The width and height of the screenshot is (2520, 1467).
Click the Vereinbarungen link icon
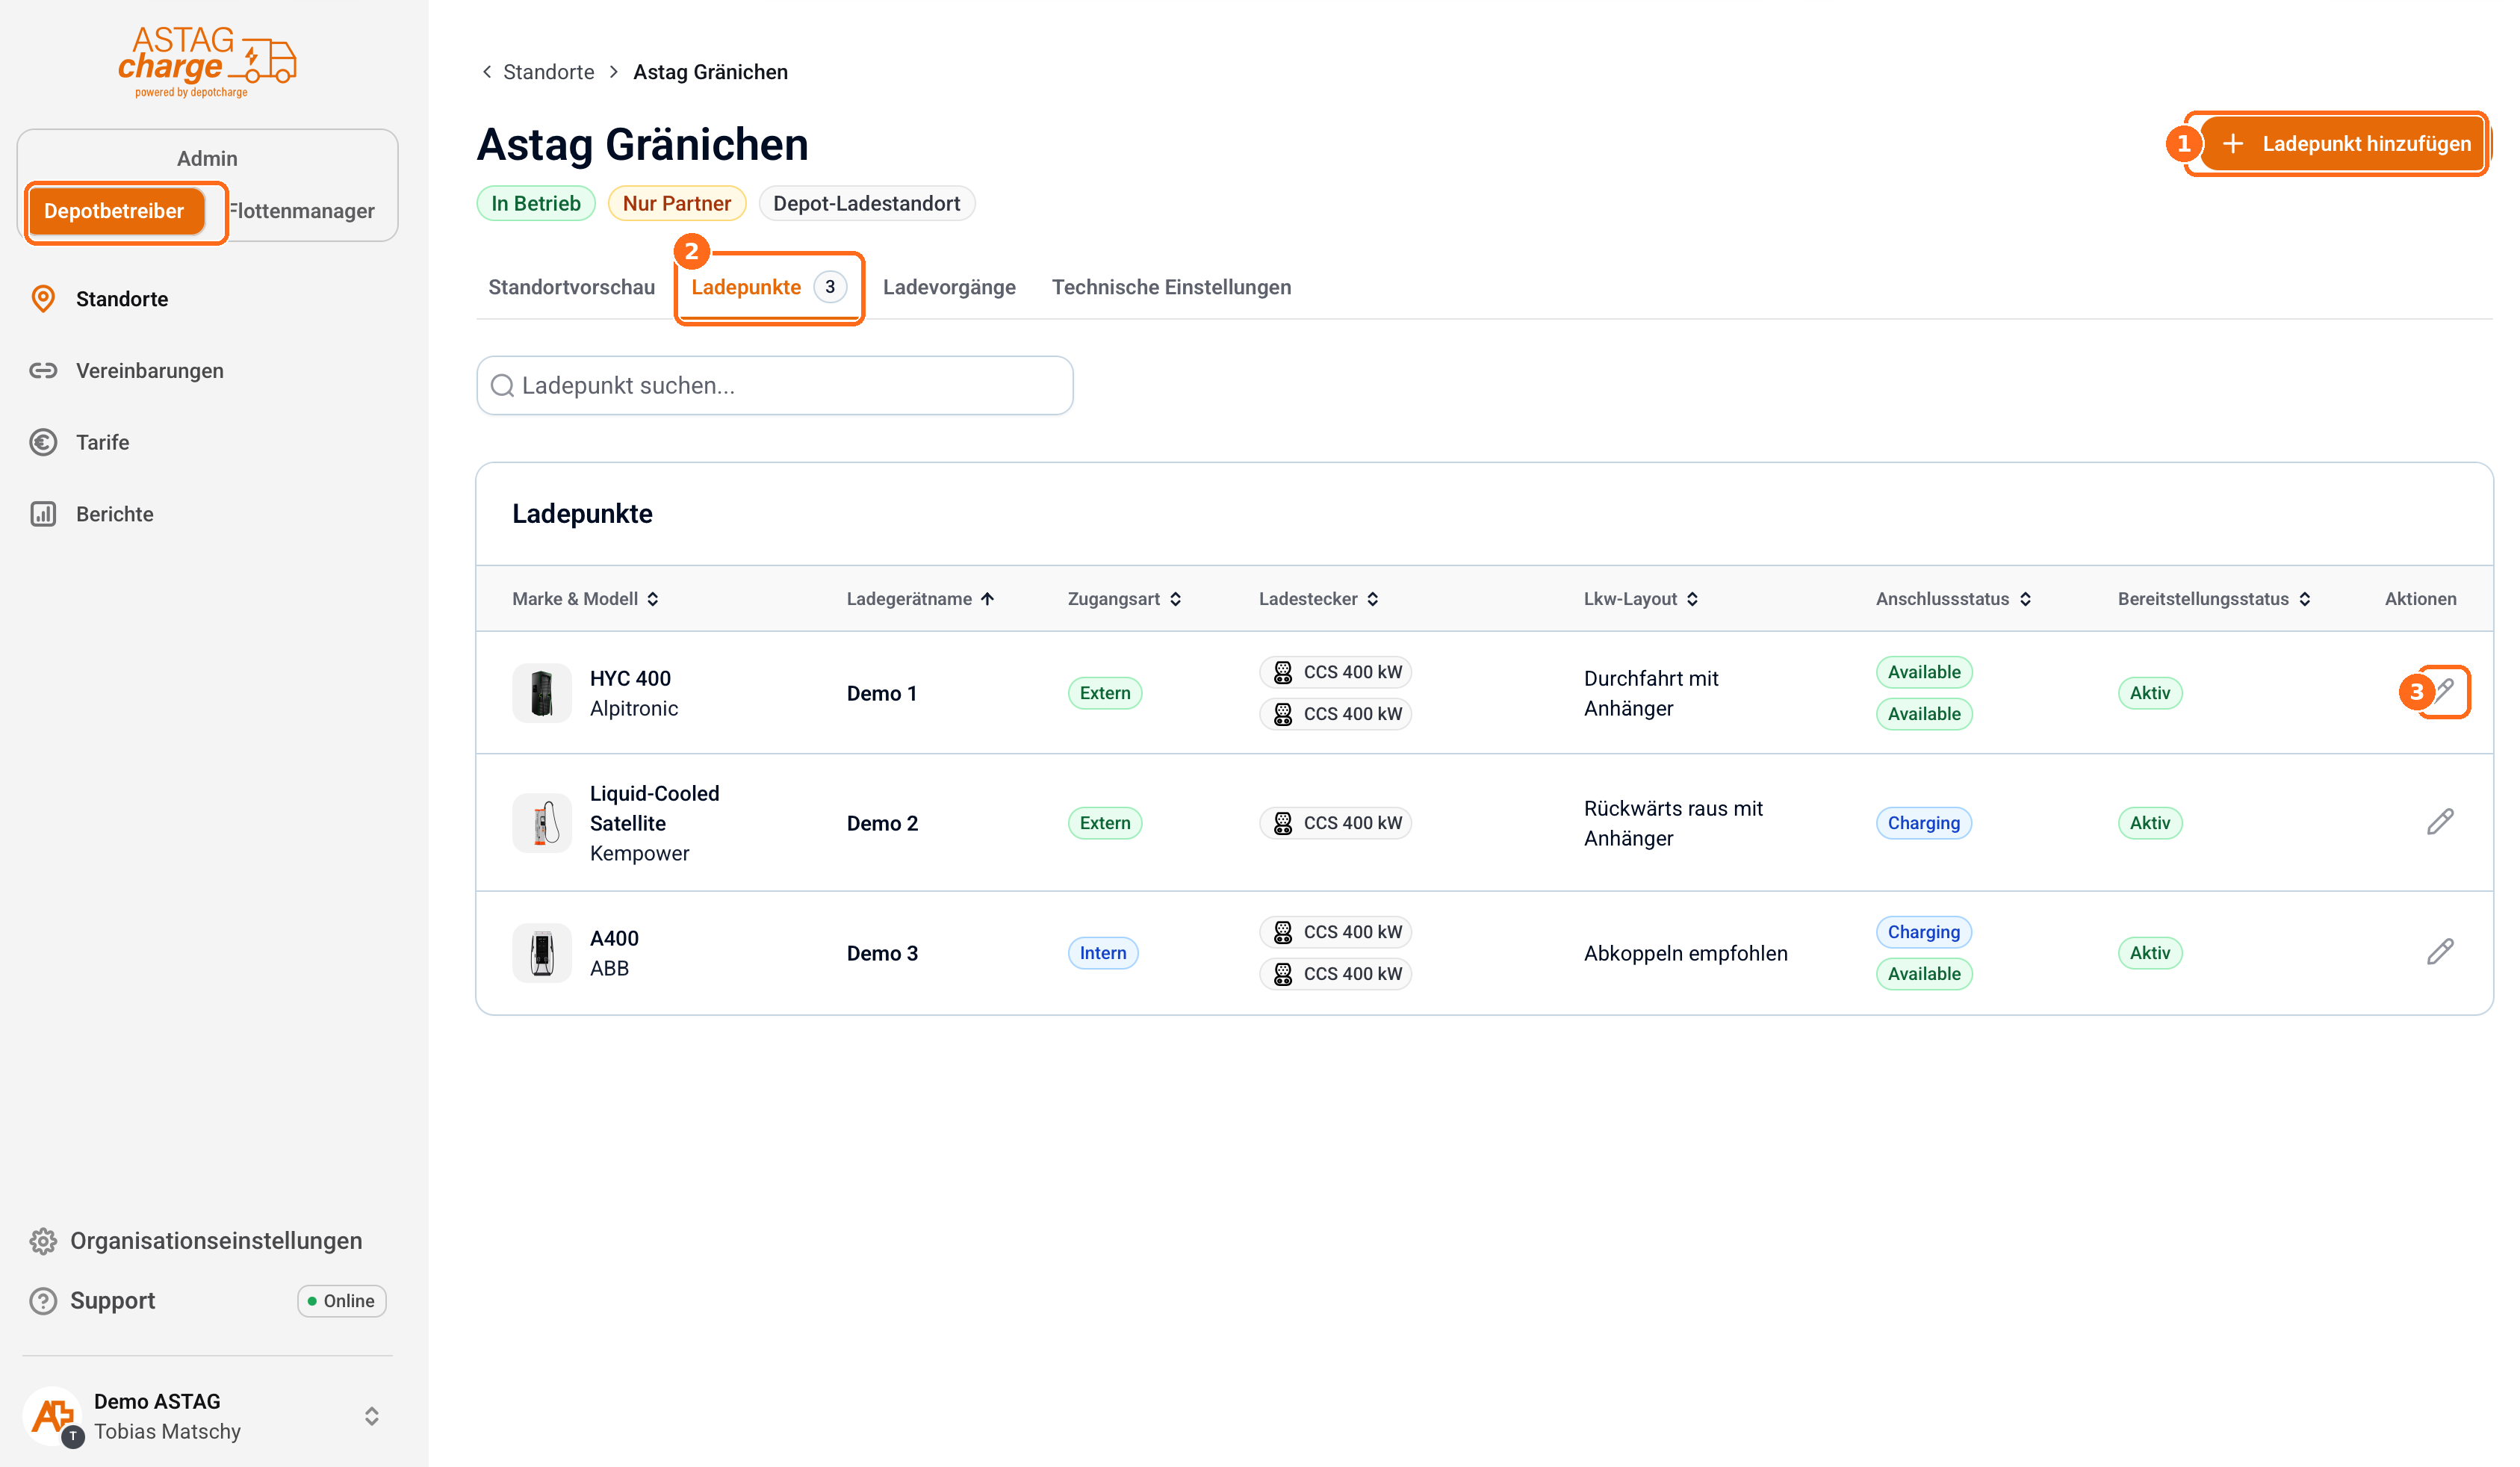(x=43, y=371)
